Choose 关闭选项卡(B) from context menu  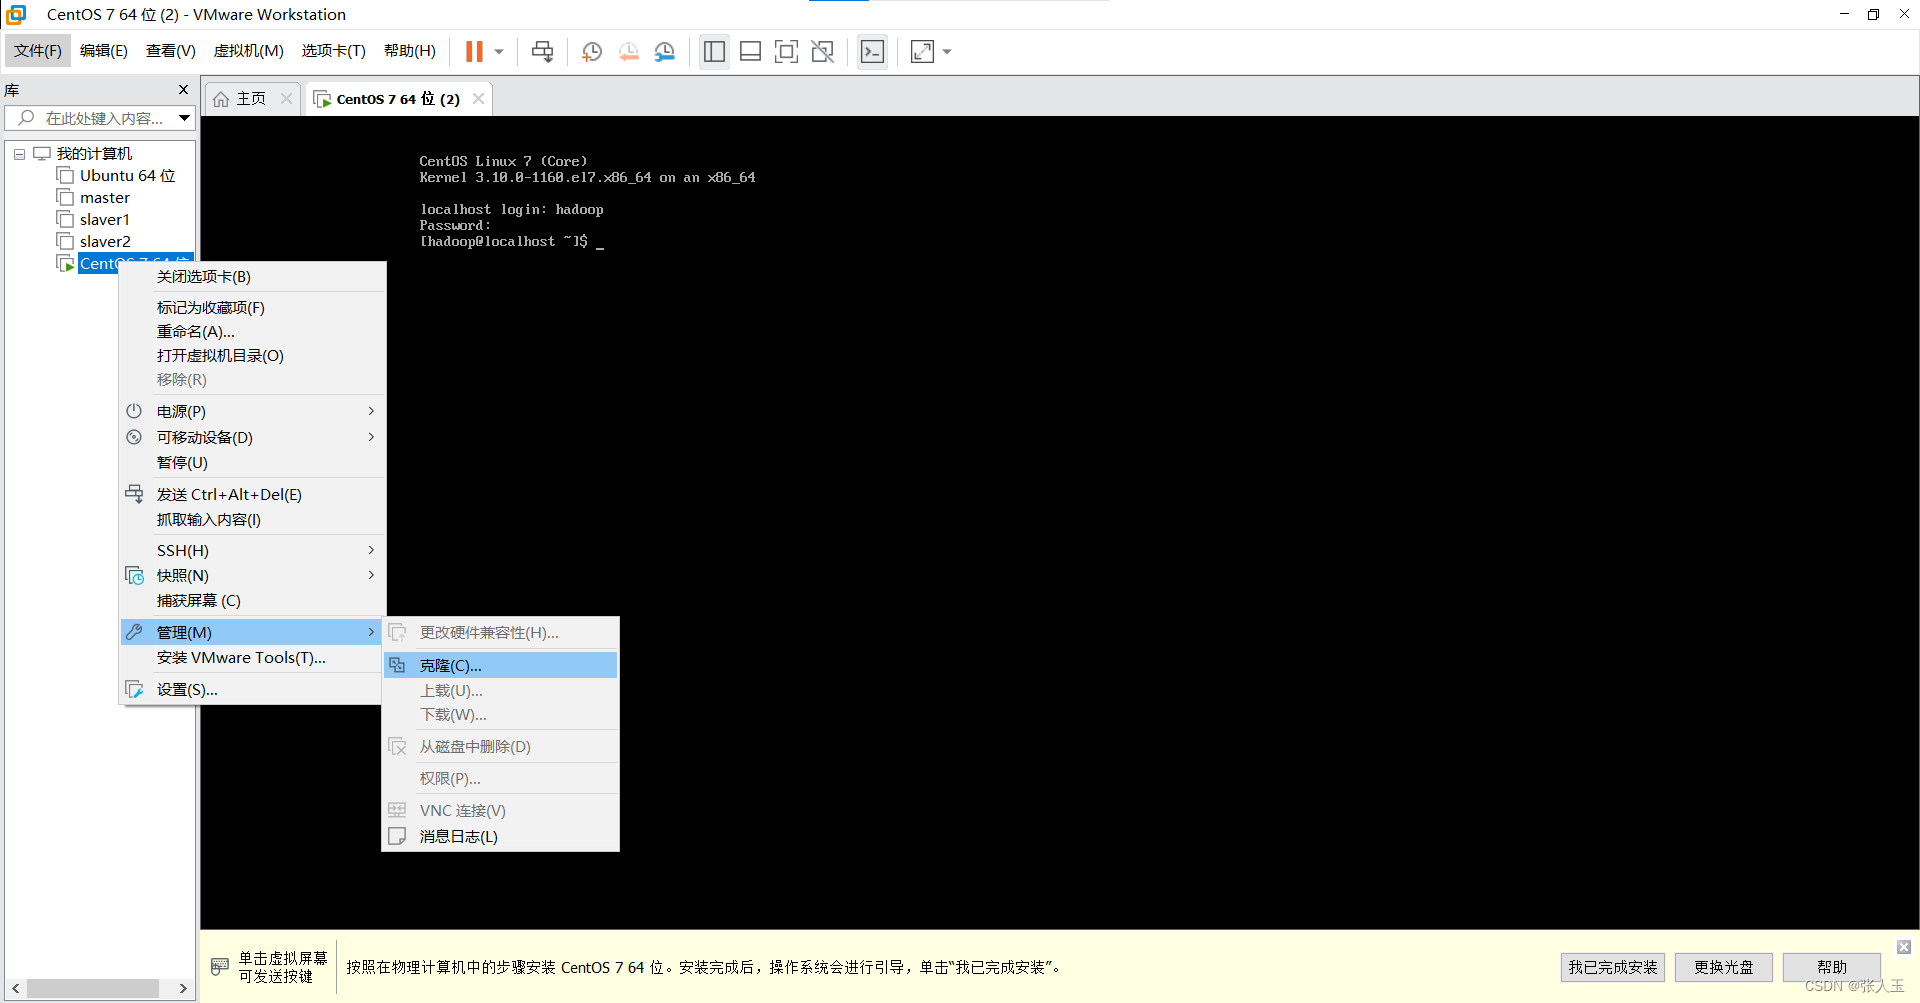[x=252, y=276]
